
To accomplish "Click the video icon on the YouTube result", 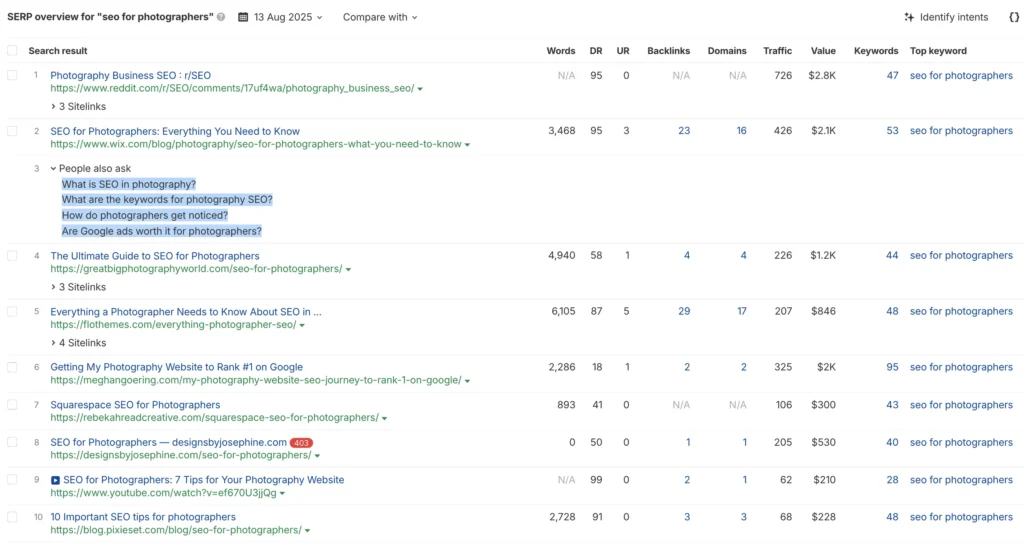I will tap(56, 480).
